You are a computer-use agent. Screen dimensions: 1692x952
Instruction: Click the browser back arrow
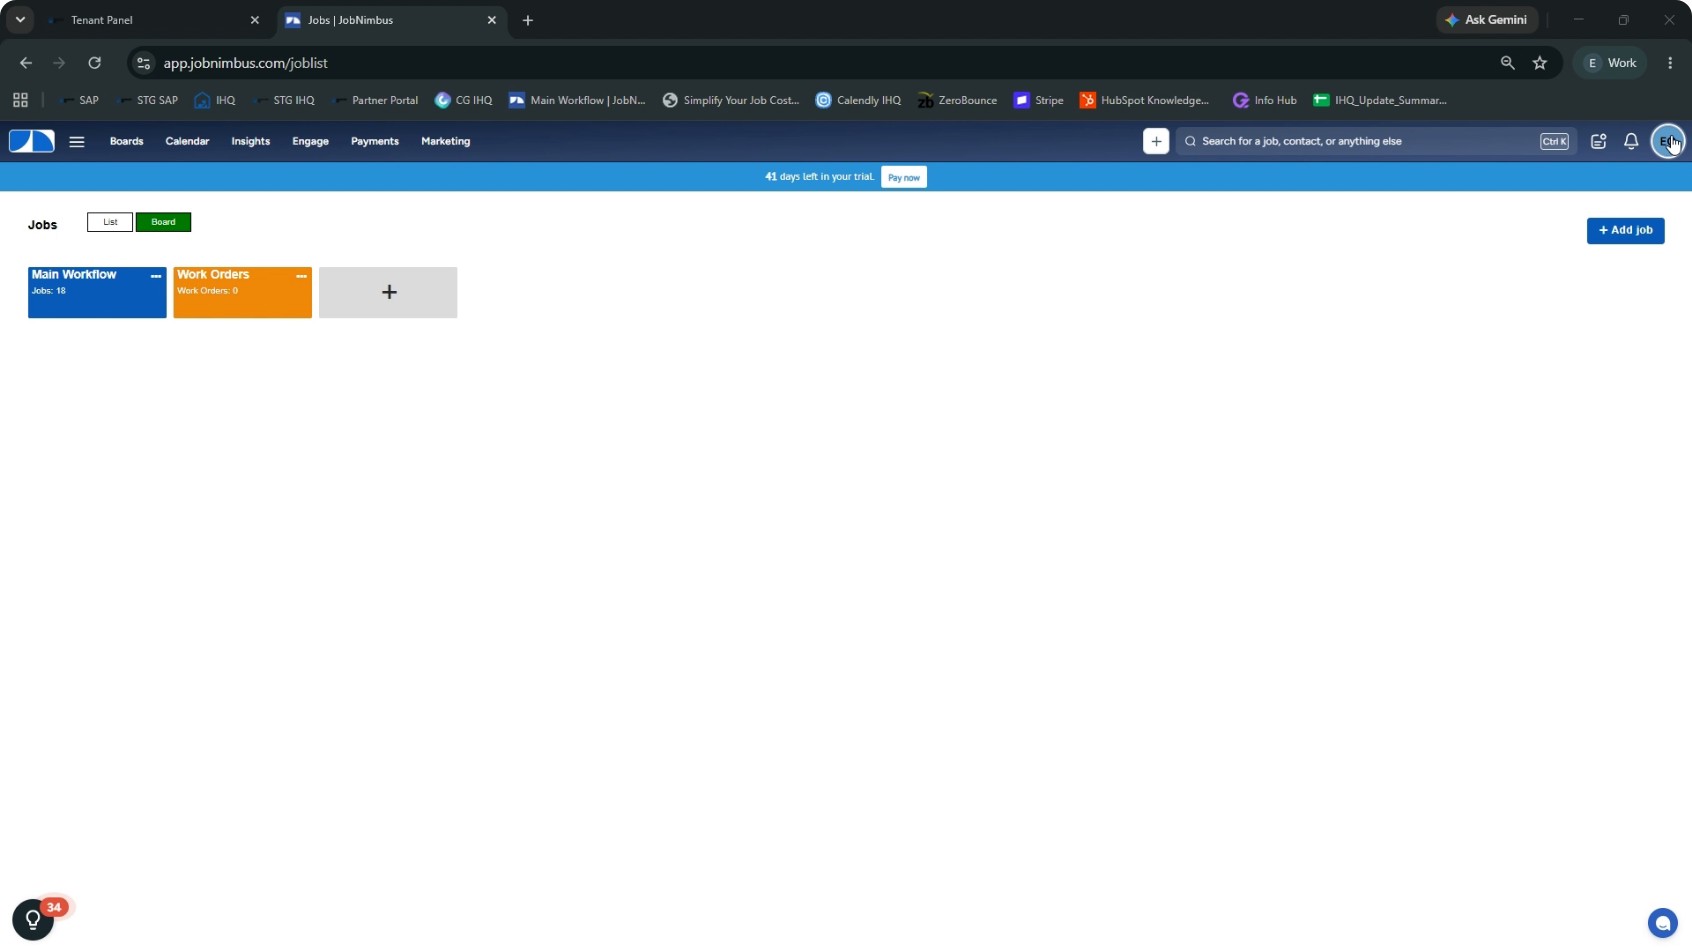[26, 63]
